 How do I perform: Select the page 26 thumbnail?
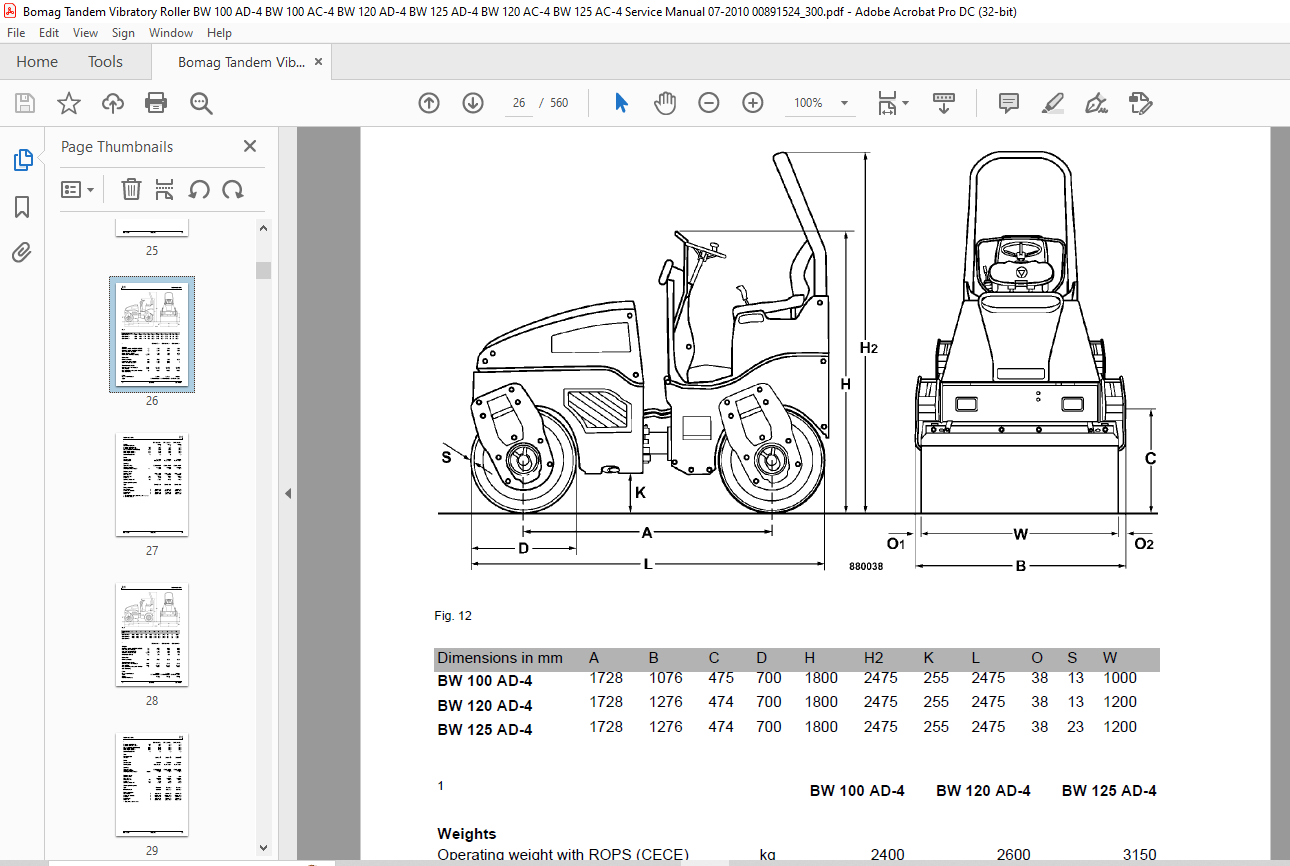click(152, 335)
